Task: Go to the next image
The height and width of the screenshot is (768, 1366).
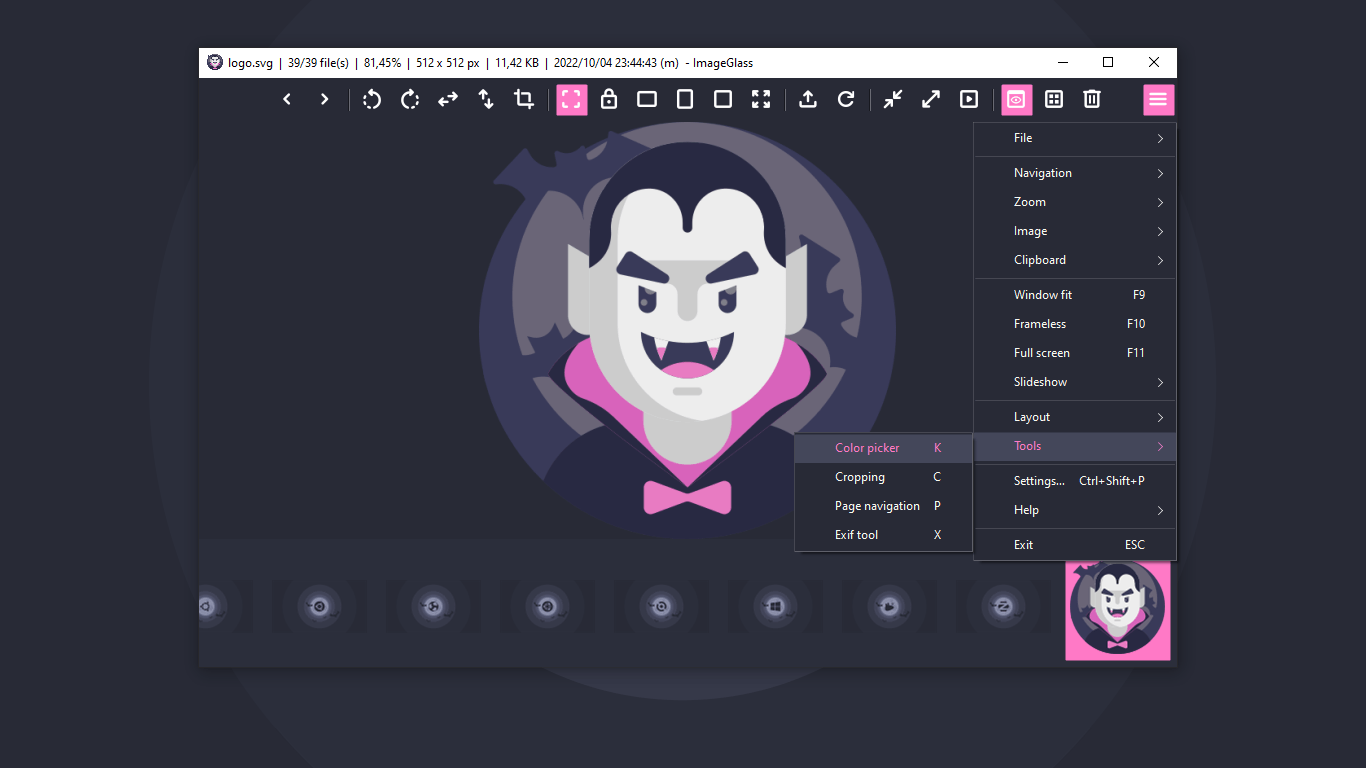Action: coord(323,99)
